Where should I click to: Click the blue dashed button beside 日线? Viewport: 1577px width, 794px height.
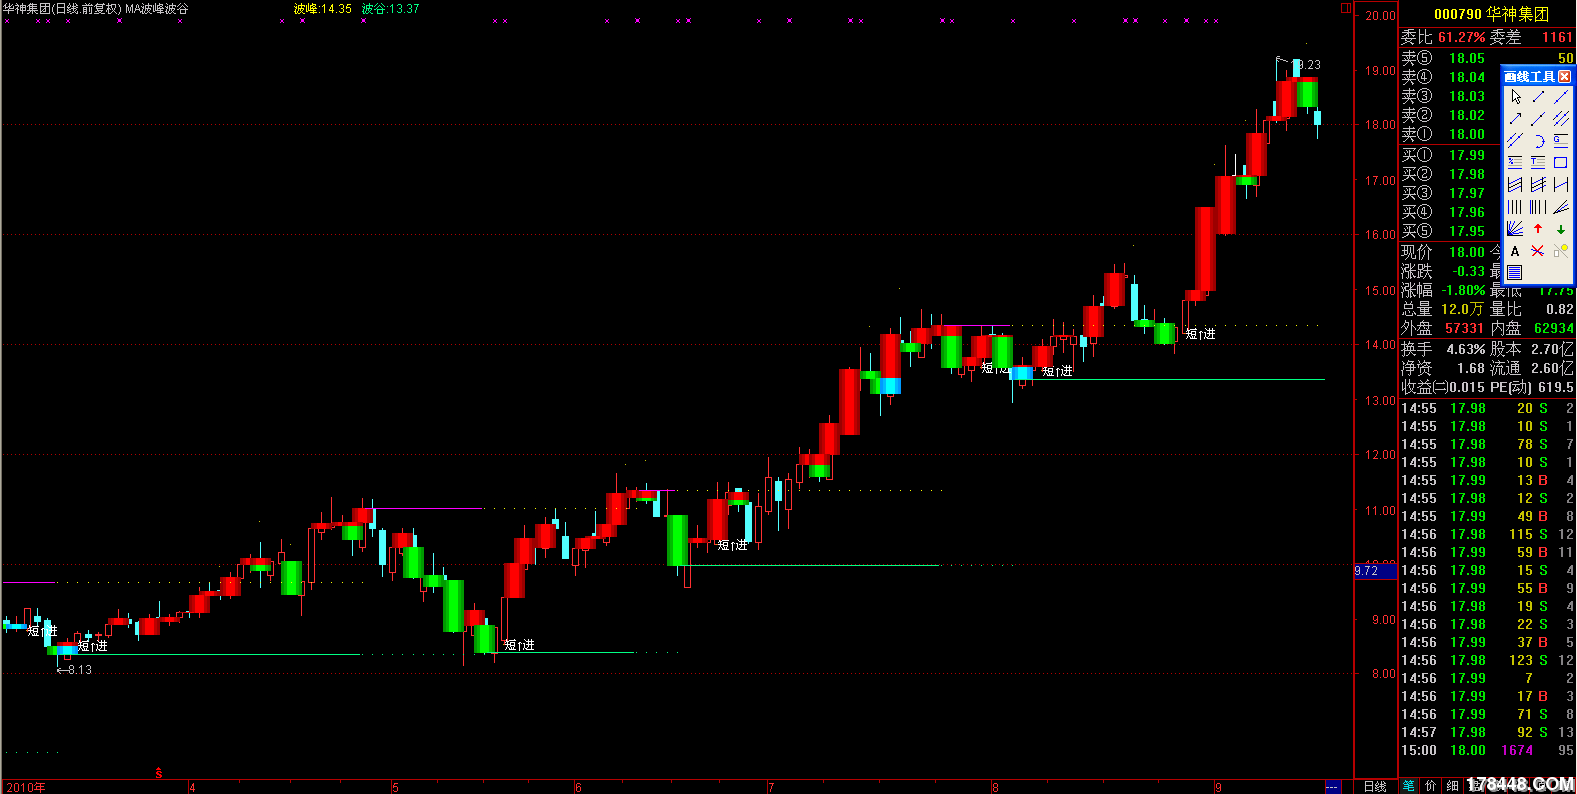[x=1332, y=787]
